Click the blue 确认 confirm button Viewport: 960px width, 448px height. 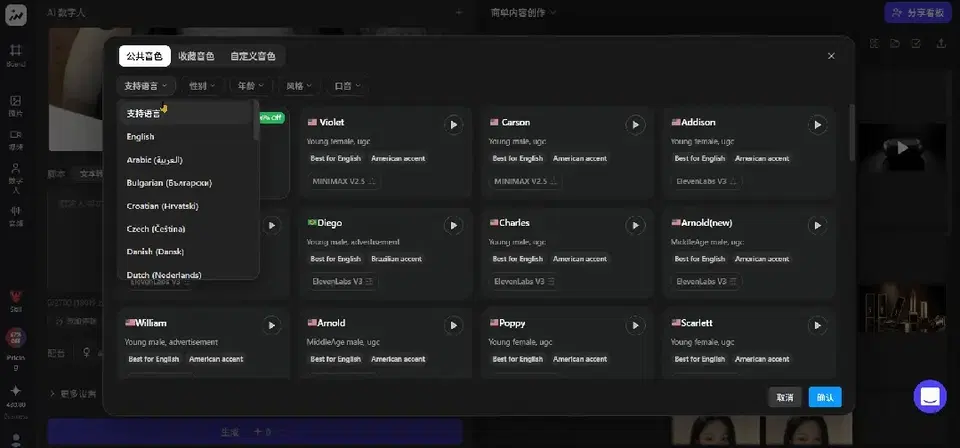point(825,397)
